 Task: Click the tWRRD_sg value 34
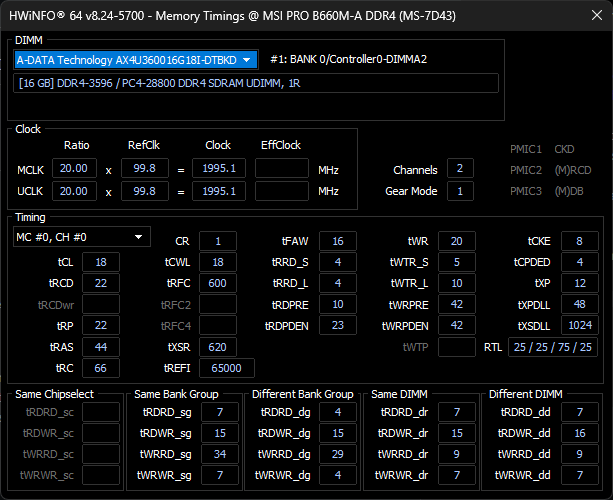tap(220, 454)
